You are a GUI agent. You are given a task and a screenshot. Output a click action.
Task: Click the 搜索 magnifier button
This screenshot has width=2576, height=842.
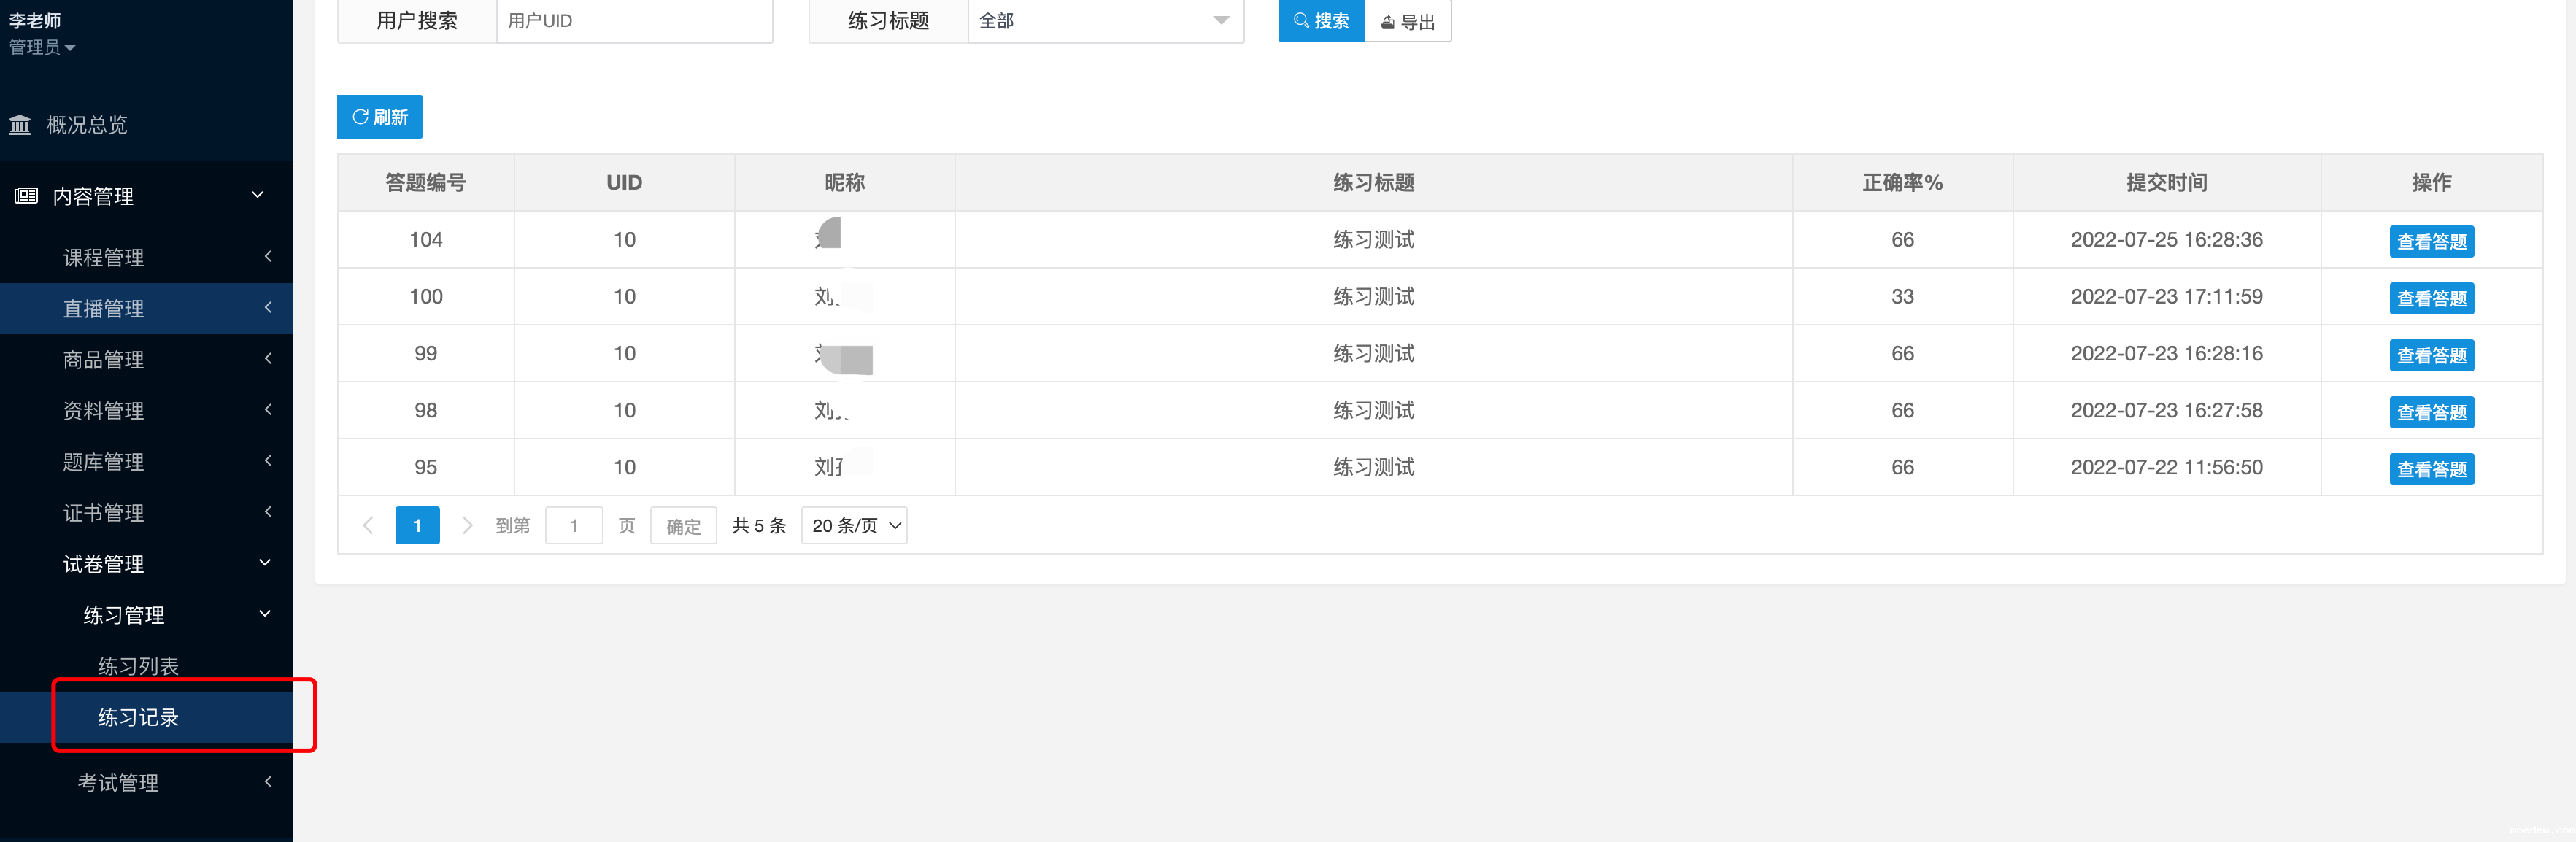pos(1320,21)
